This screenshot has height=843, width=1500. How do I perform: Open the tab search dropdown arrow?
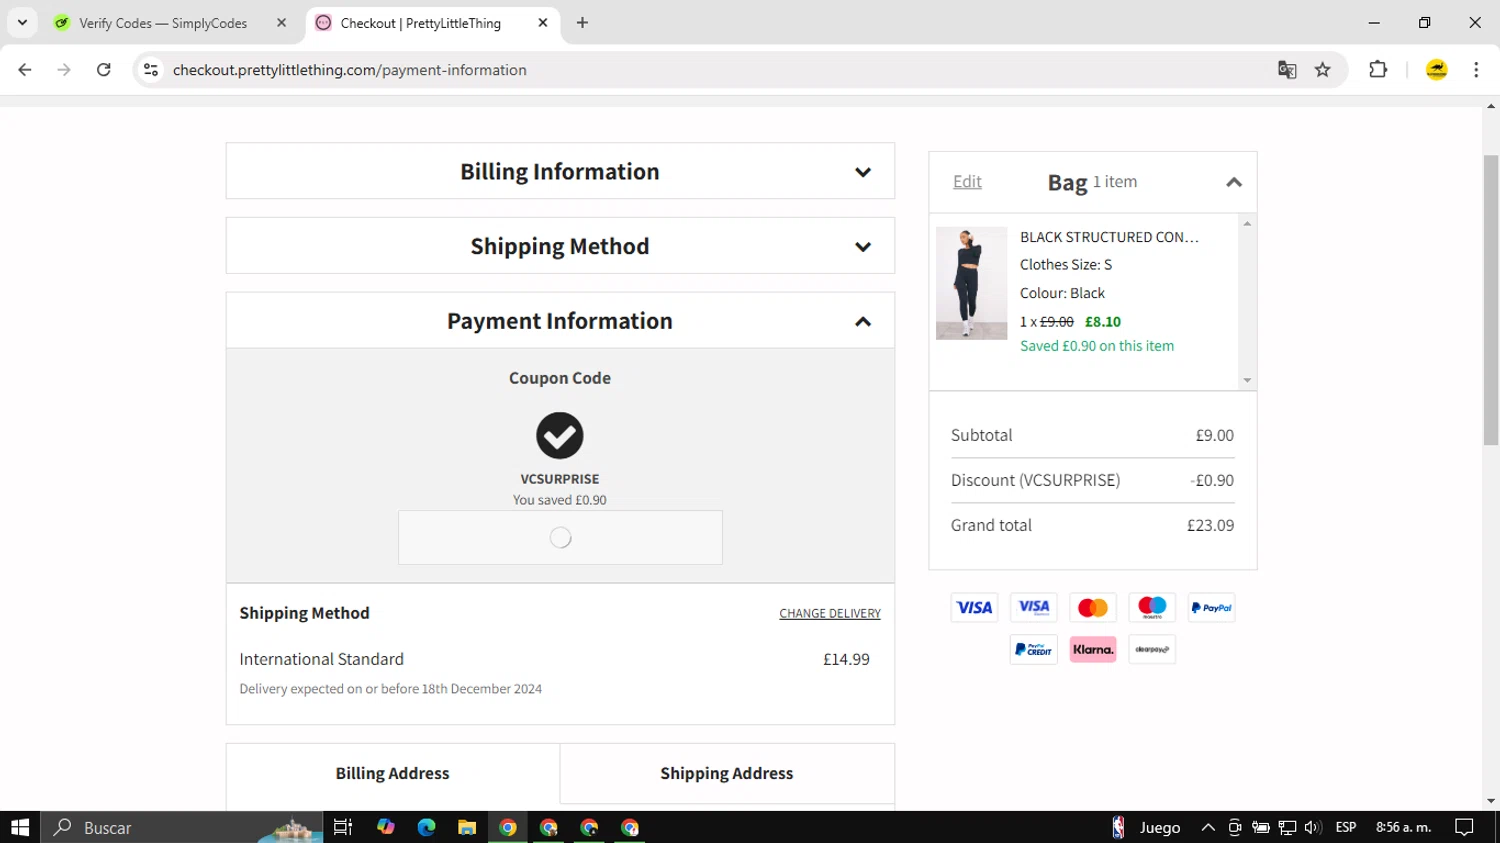[22, 22]
